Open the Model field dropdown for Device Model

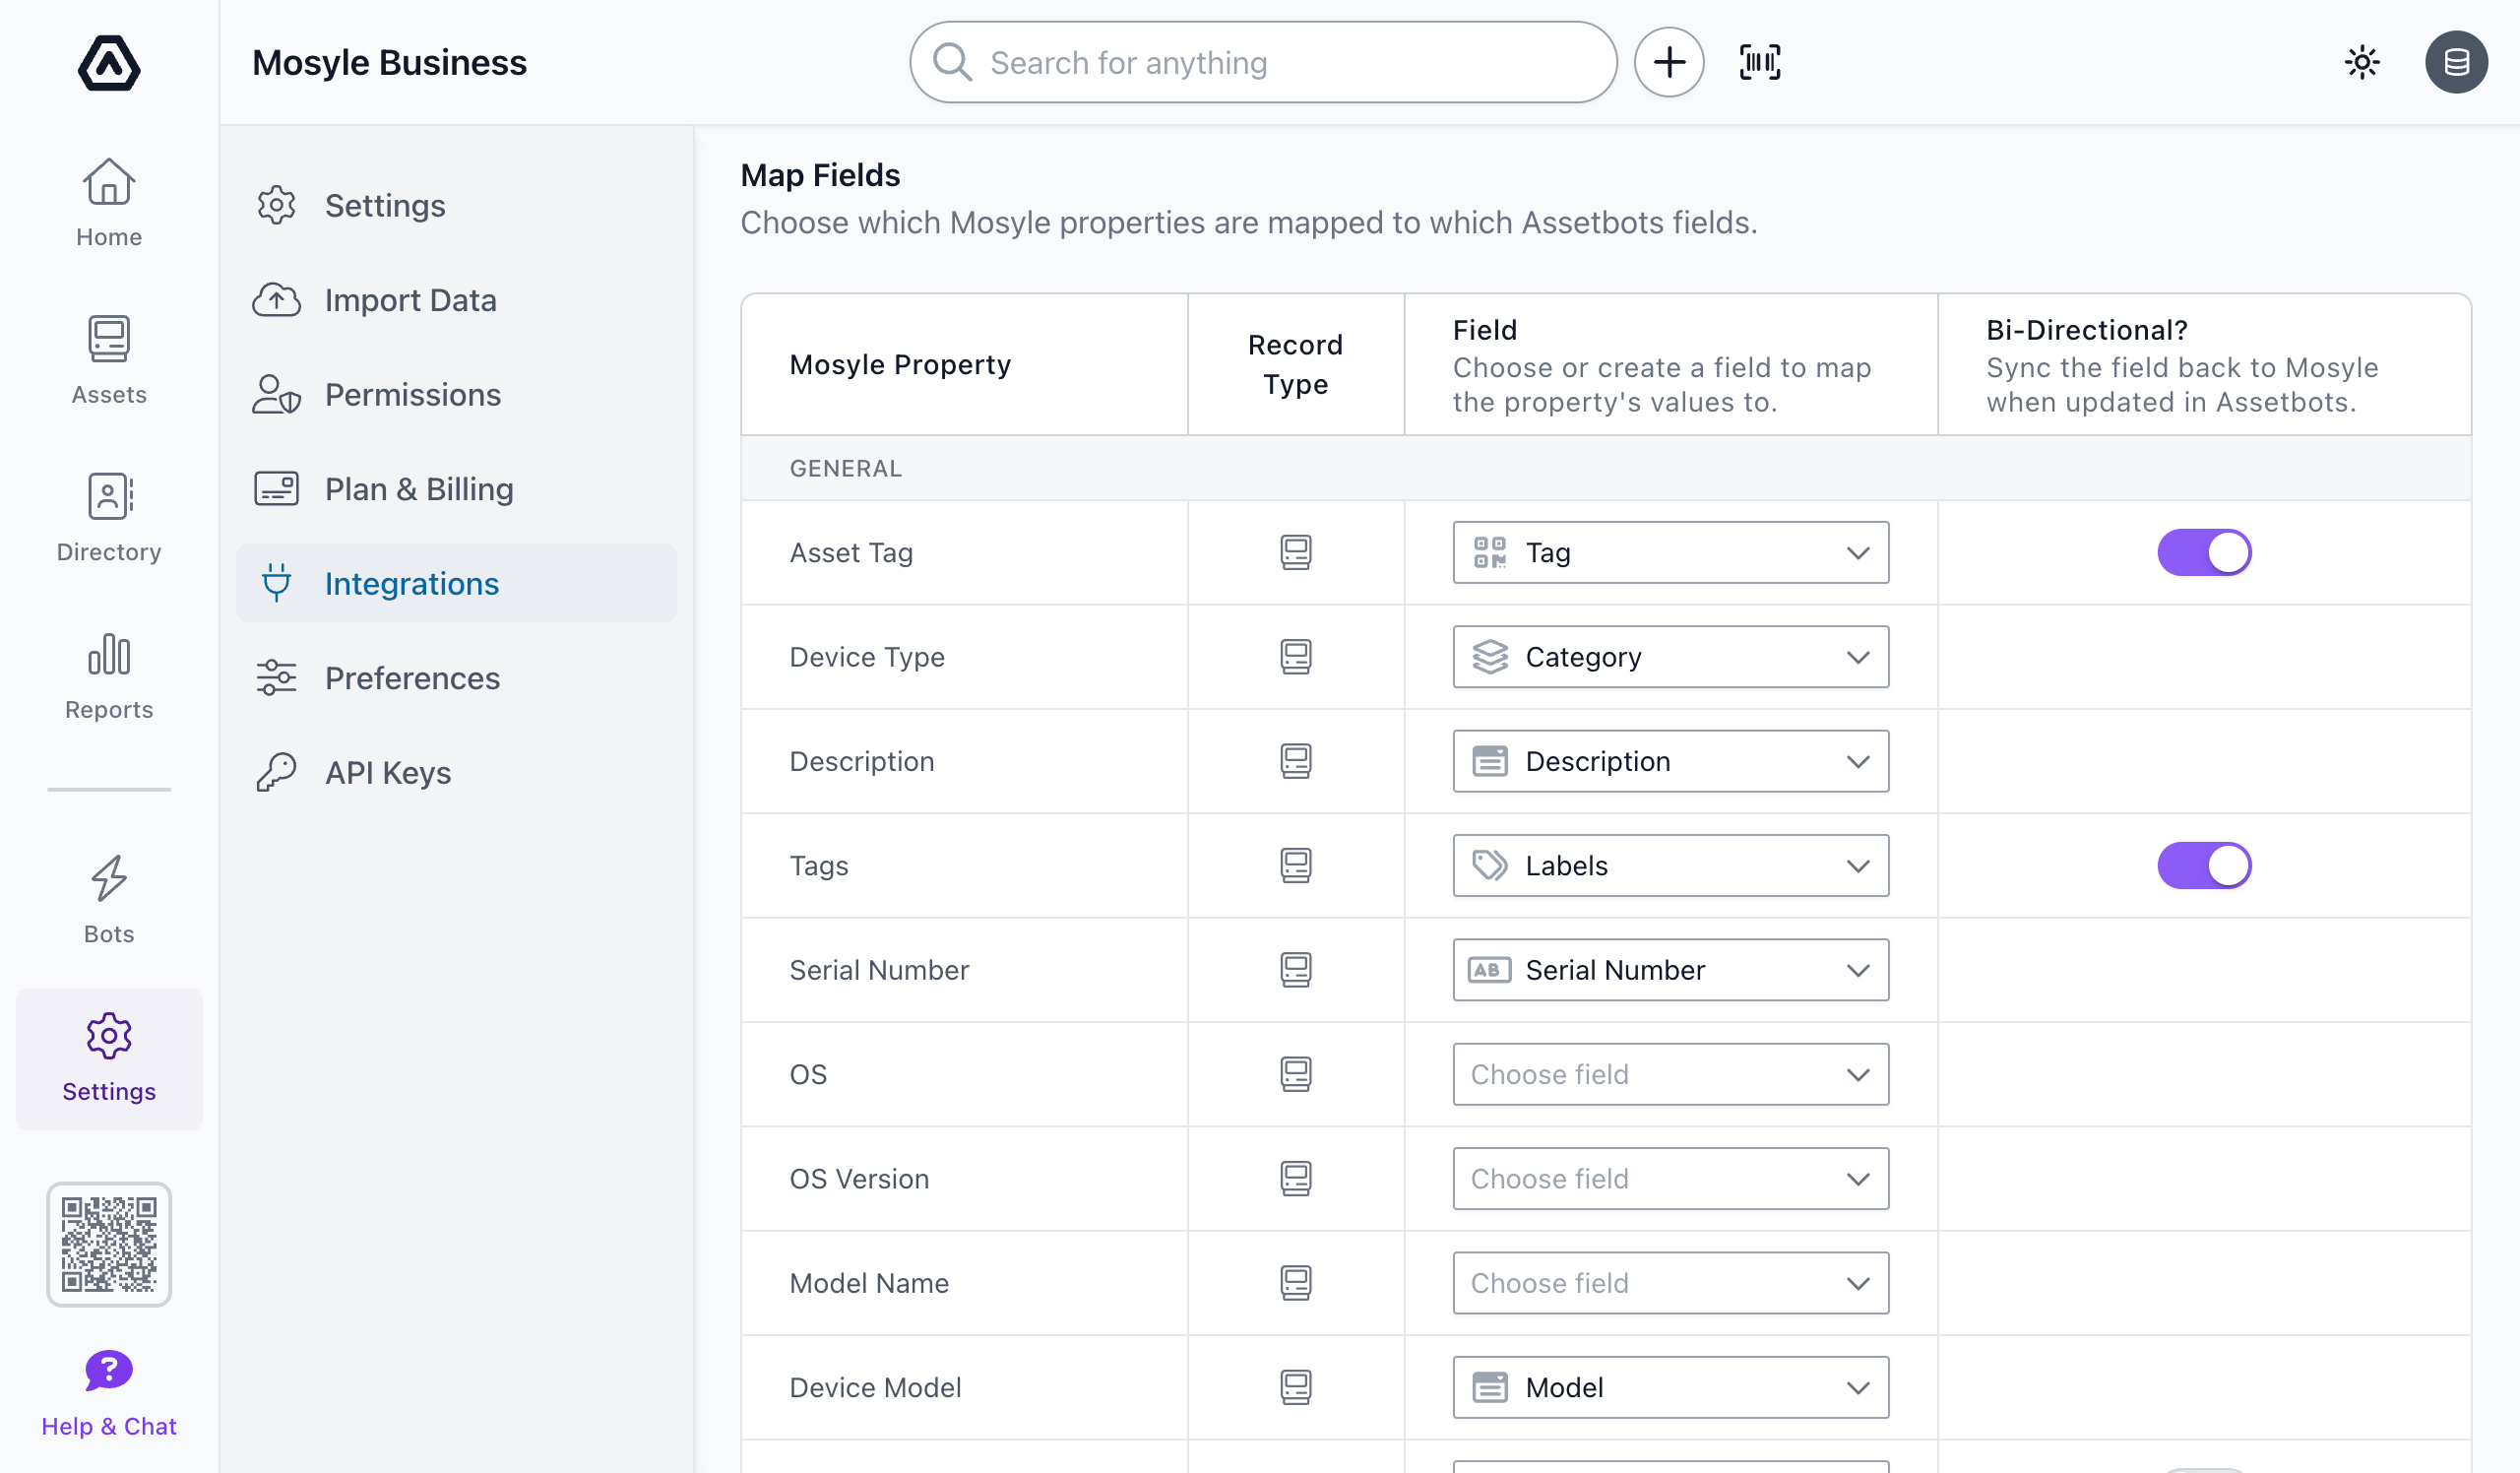coord(1670,1387)
